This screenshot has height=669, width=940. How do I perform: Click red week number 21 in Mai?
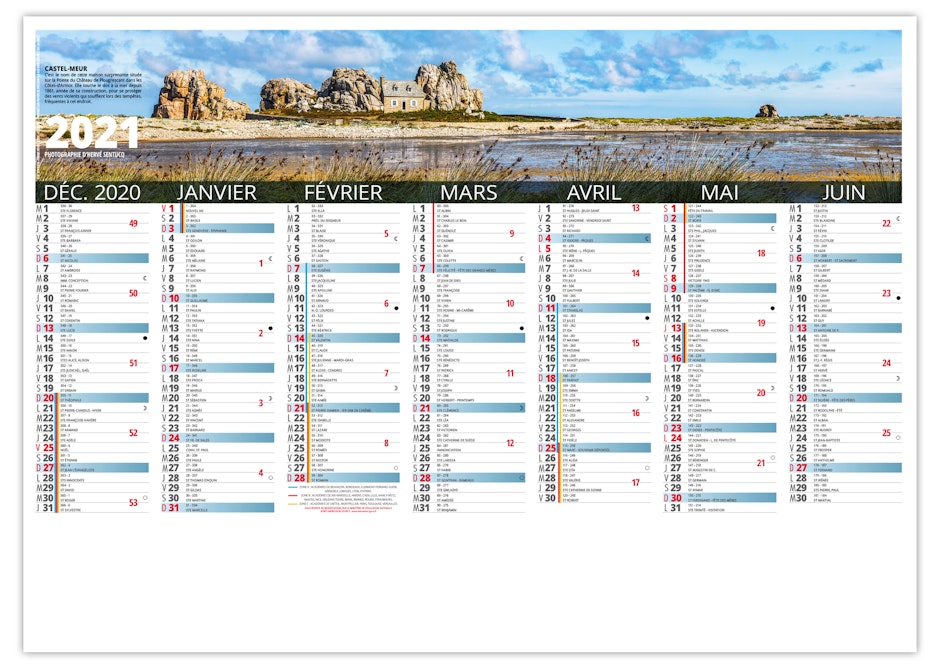(x=761, y=463)
